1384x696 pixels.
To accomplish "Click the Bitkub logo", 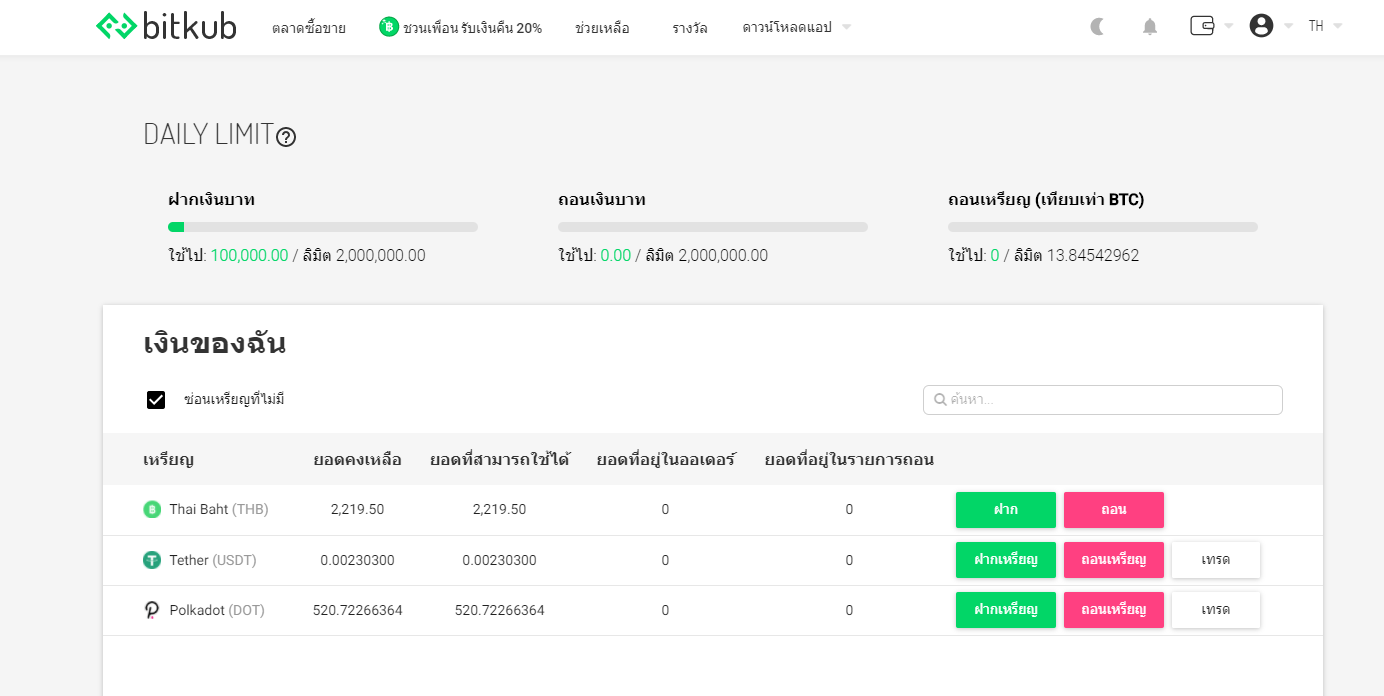I will [x=166, y=26].
